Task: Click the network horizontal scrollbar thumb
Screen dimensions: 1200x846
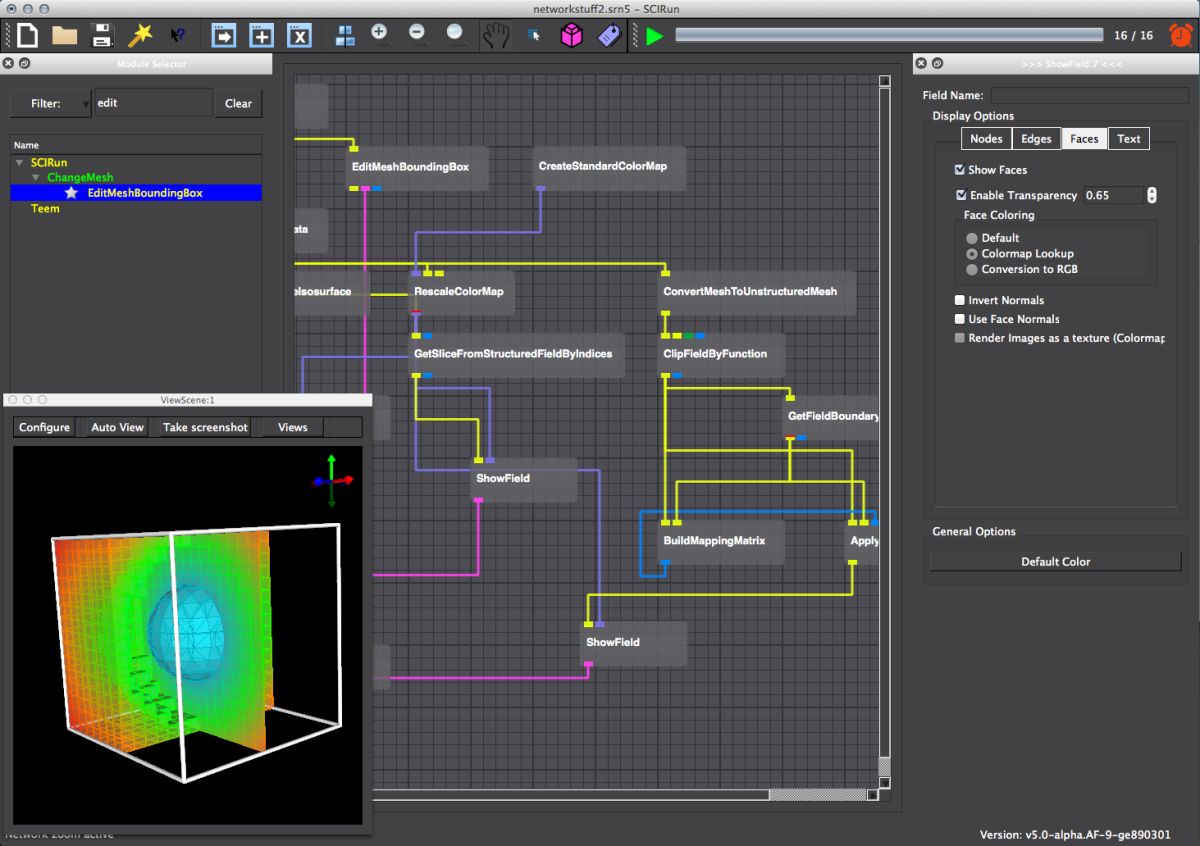Action: click(817, 795)
